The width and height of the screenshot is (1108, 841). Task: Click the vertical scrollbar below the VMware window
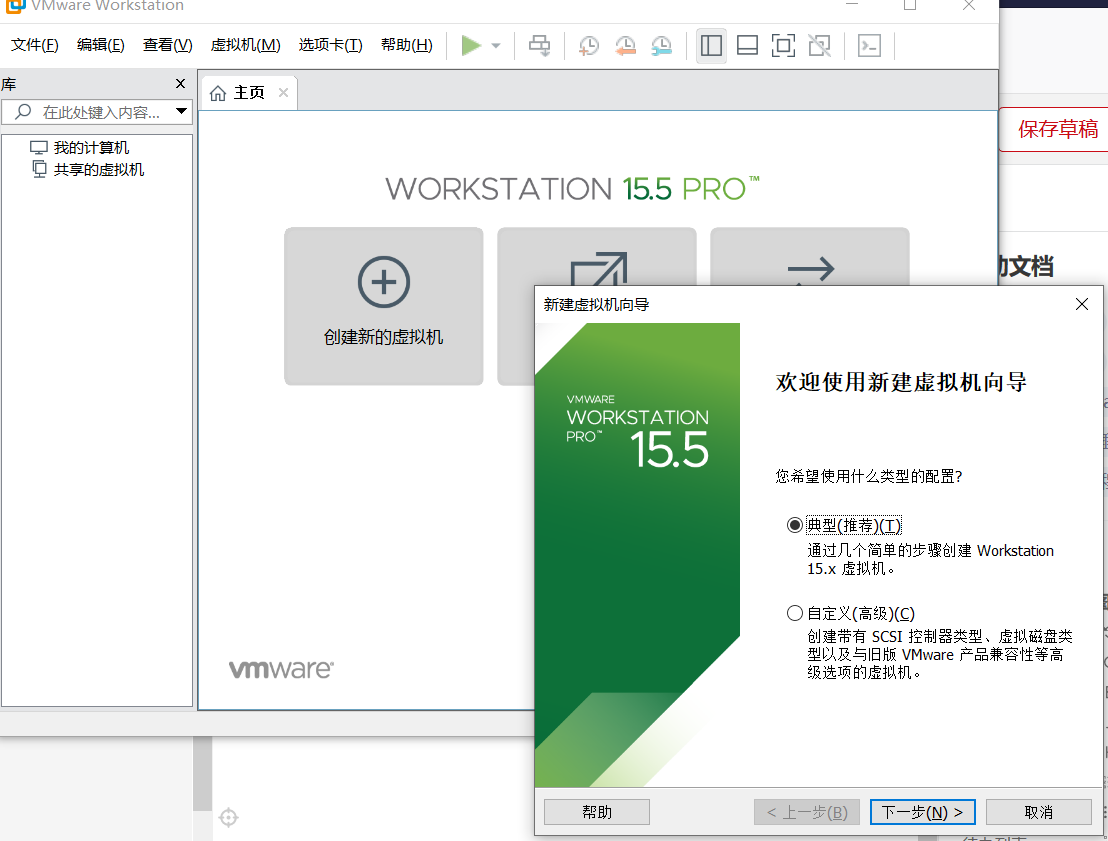tap(203, 774)
